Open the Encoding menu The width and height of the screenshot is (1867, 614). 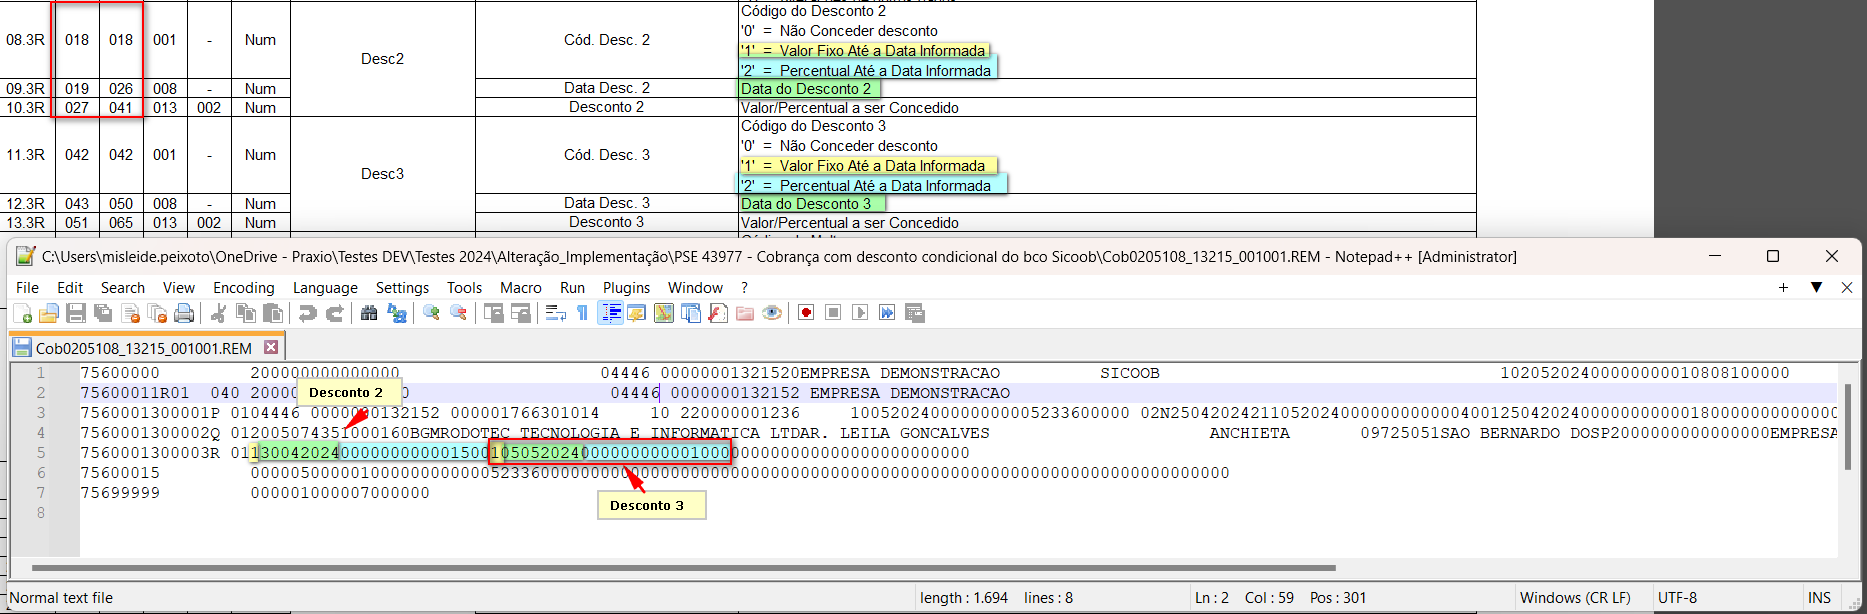[244, 288]
